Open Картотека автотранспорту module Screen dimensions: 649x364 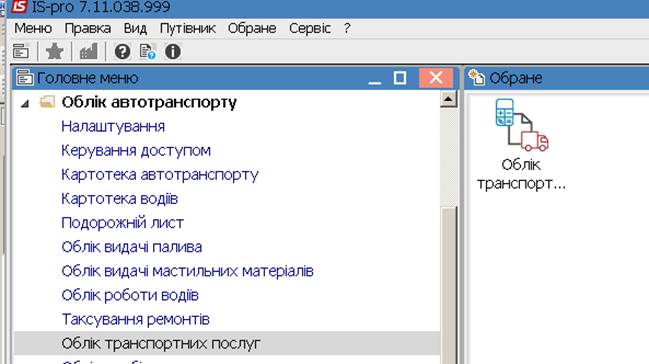tap(160, 175)
